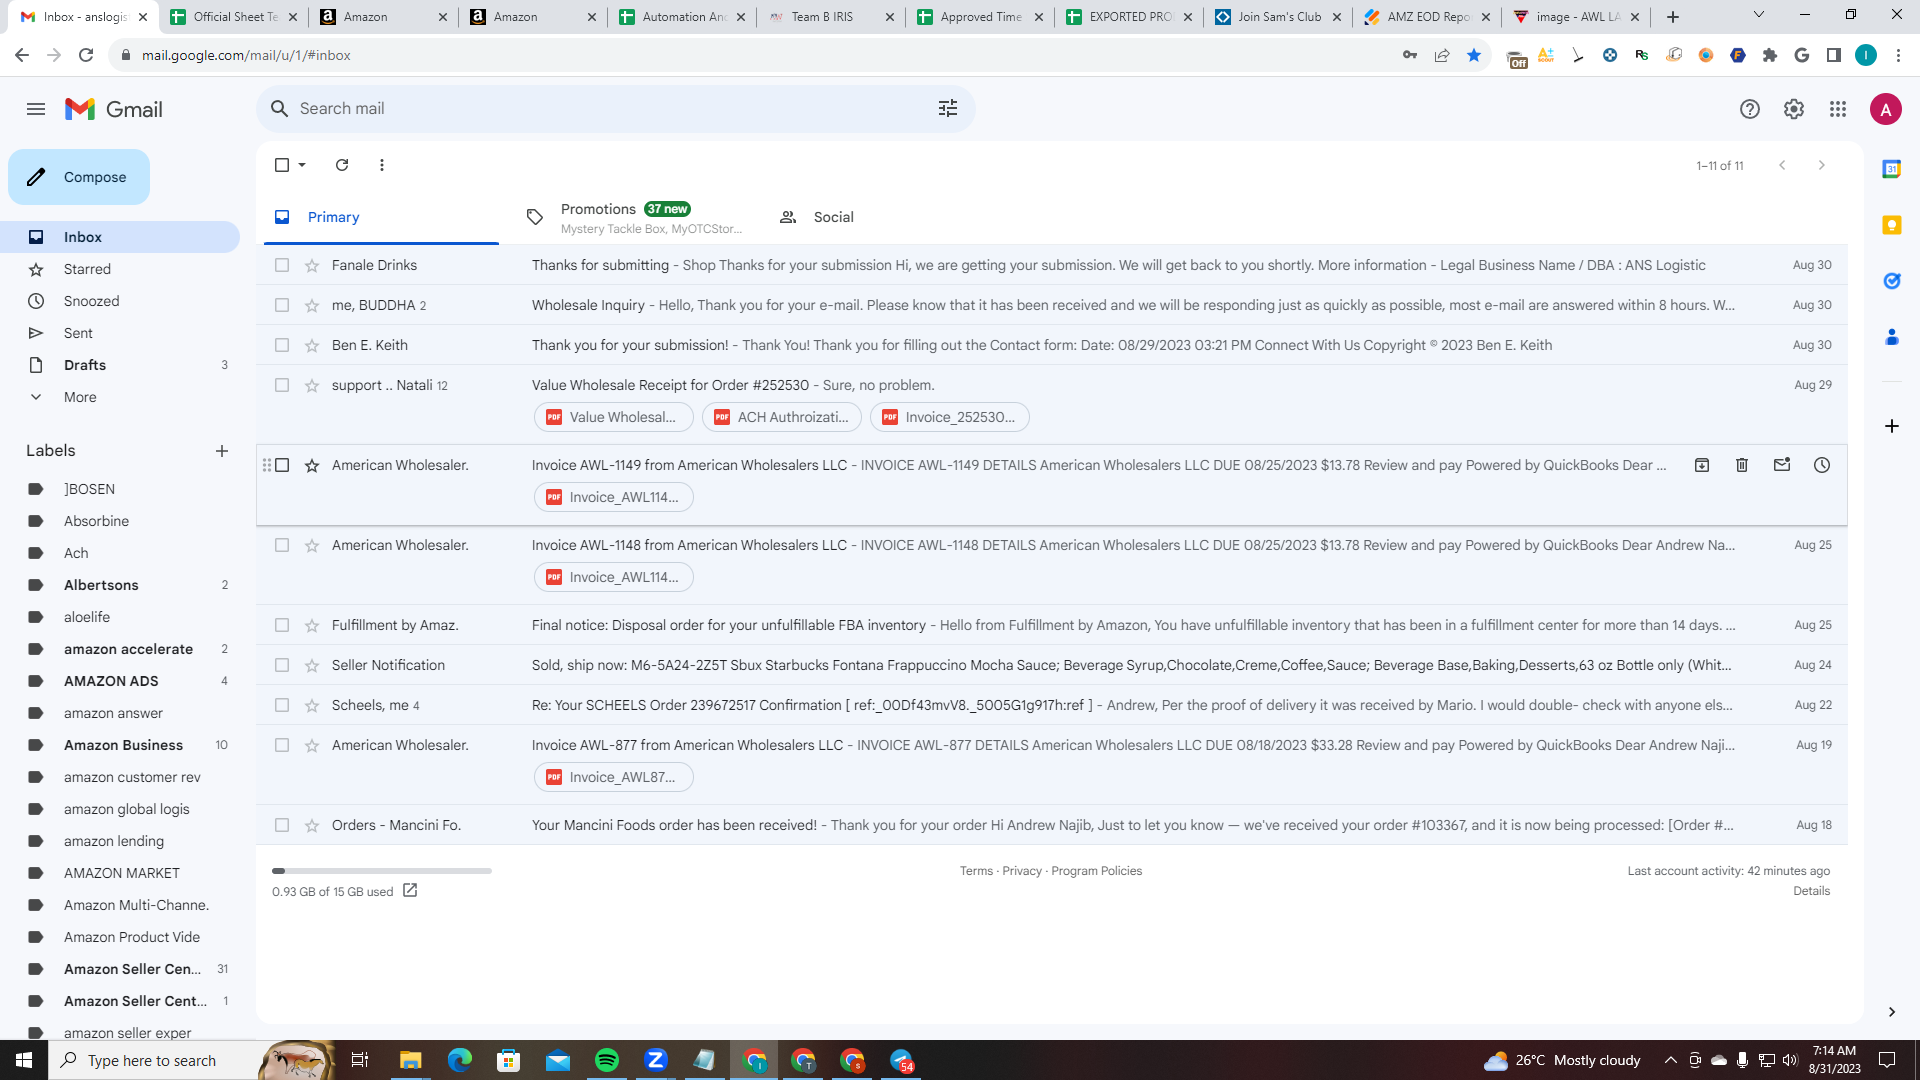The image size is (1920, 1080).
Task: Open the Albertsons label
Action: point(101,585)
